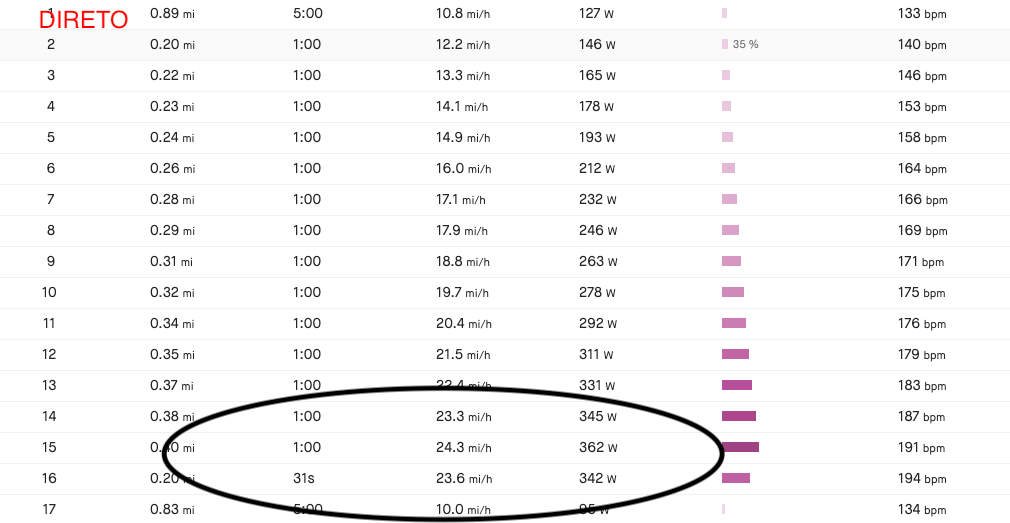Click the 35 % power bar in lap 2
This screenshot has height=523, width=1010.
tap(725, 44)
